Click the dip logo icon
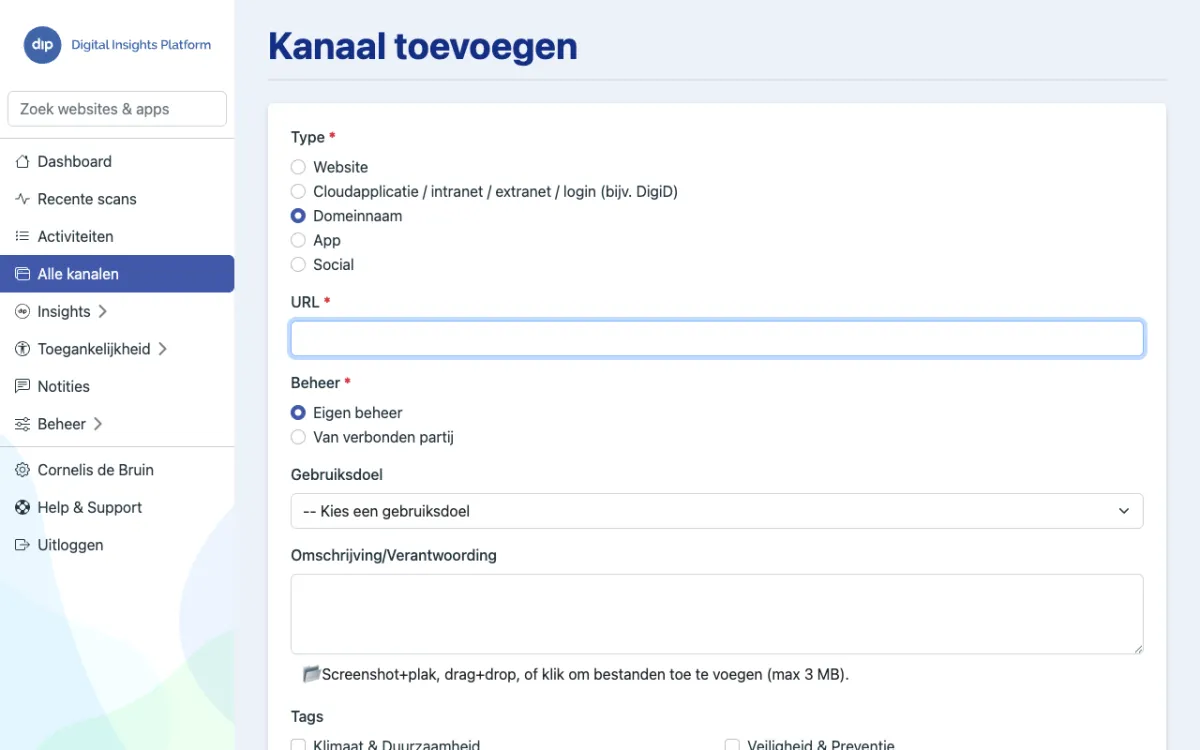Image resolution: width=1200 pixels, height=750 pixels. click(x=42, y=45)
